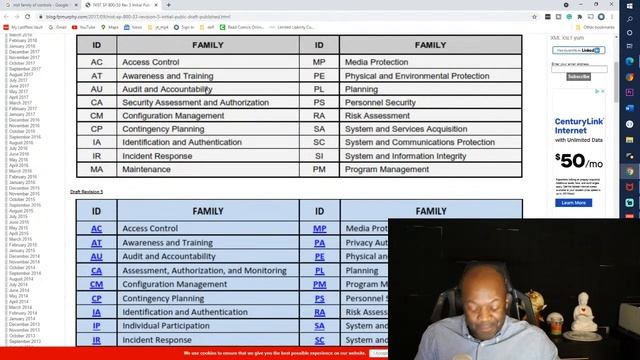The height and width of the screenshot is (360, 640).
Task: Open the RA family link
Action: (320, 312)
